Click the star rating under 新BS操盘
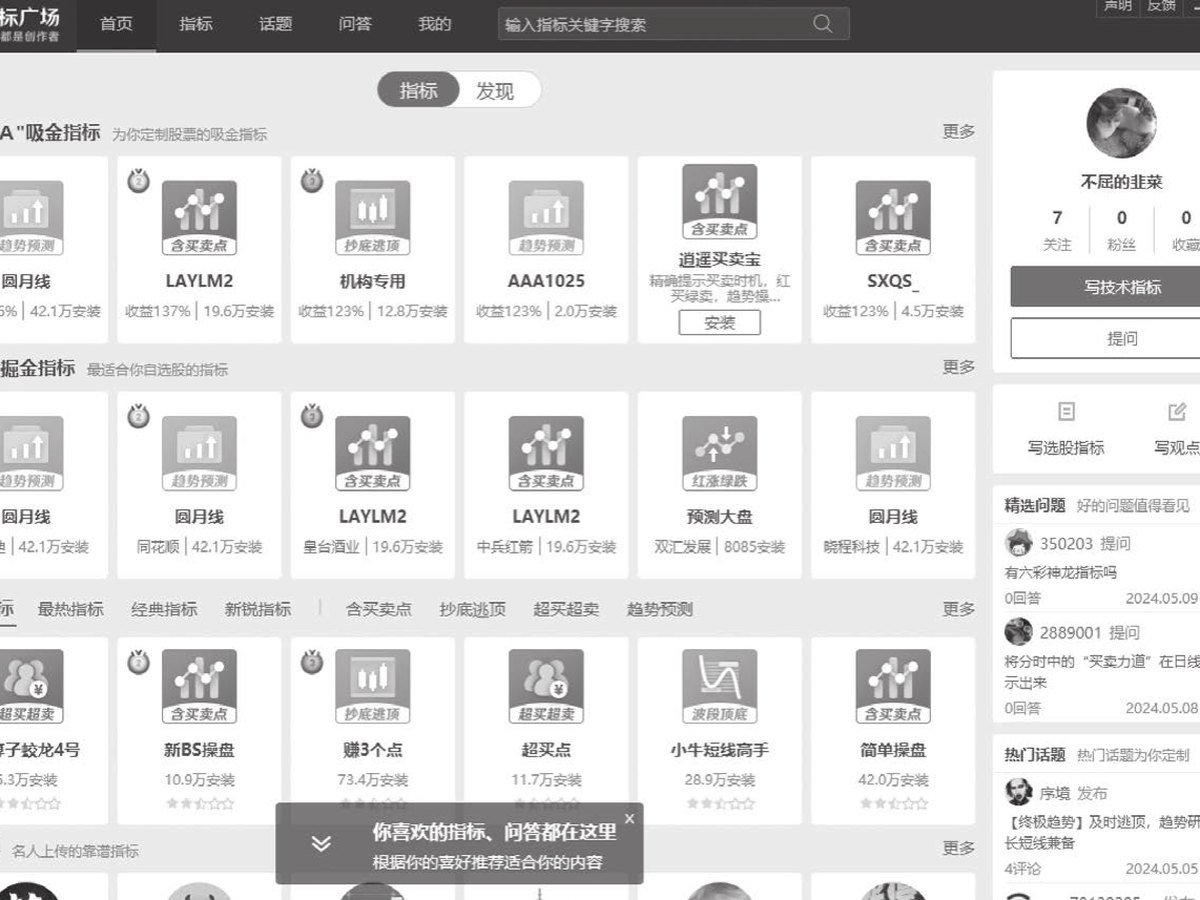1200x900 pixels. (x=199, y=803)
